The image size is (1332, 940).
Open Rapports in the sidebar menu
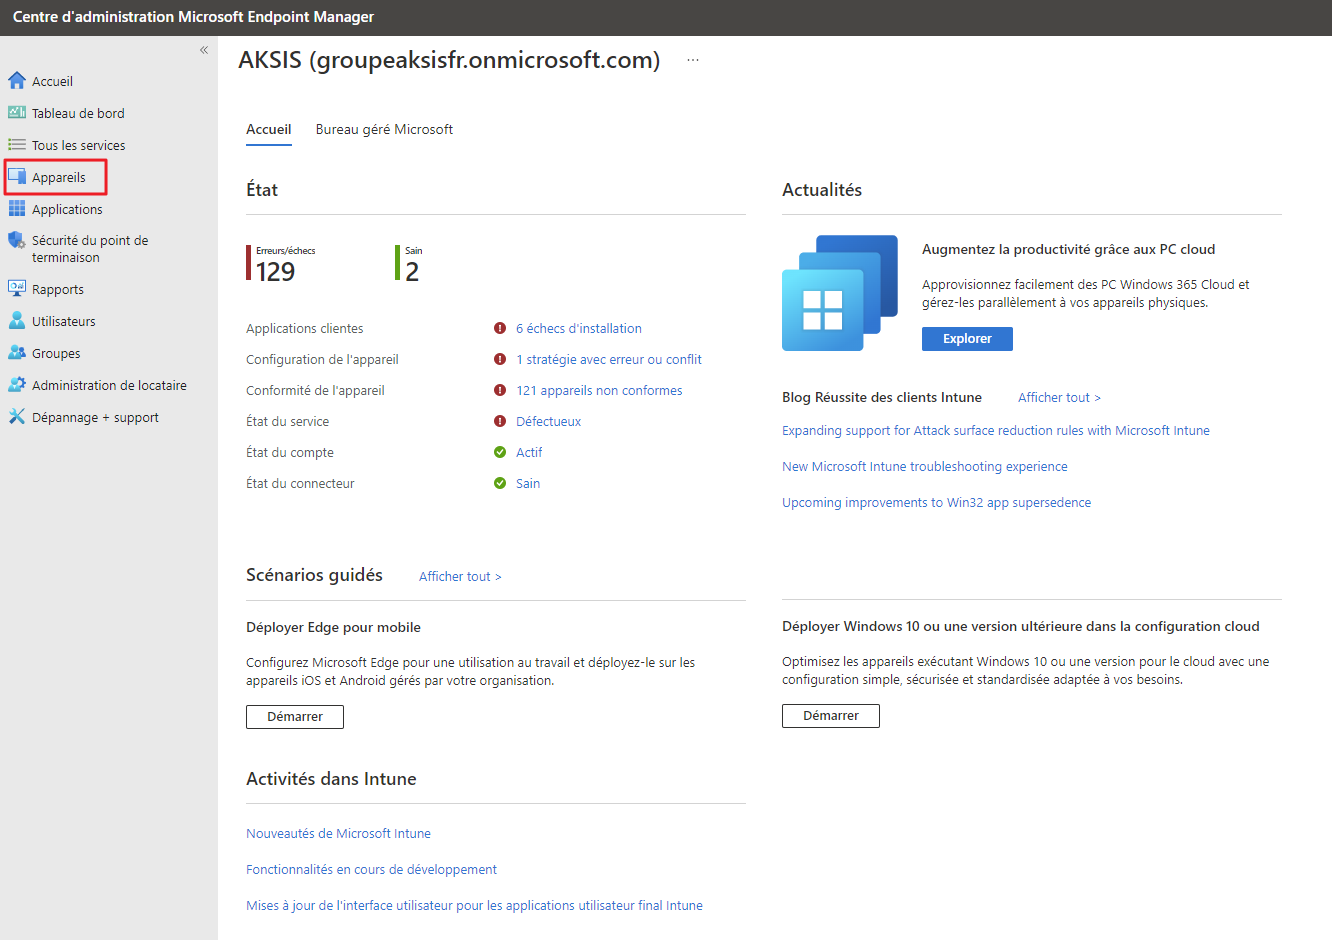(58, 289)
